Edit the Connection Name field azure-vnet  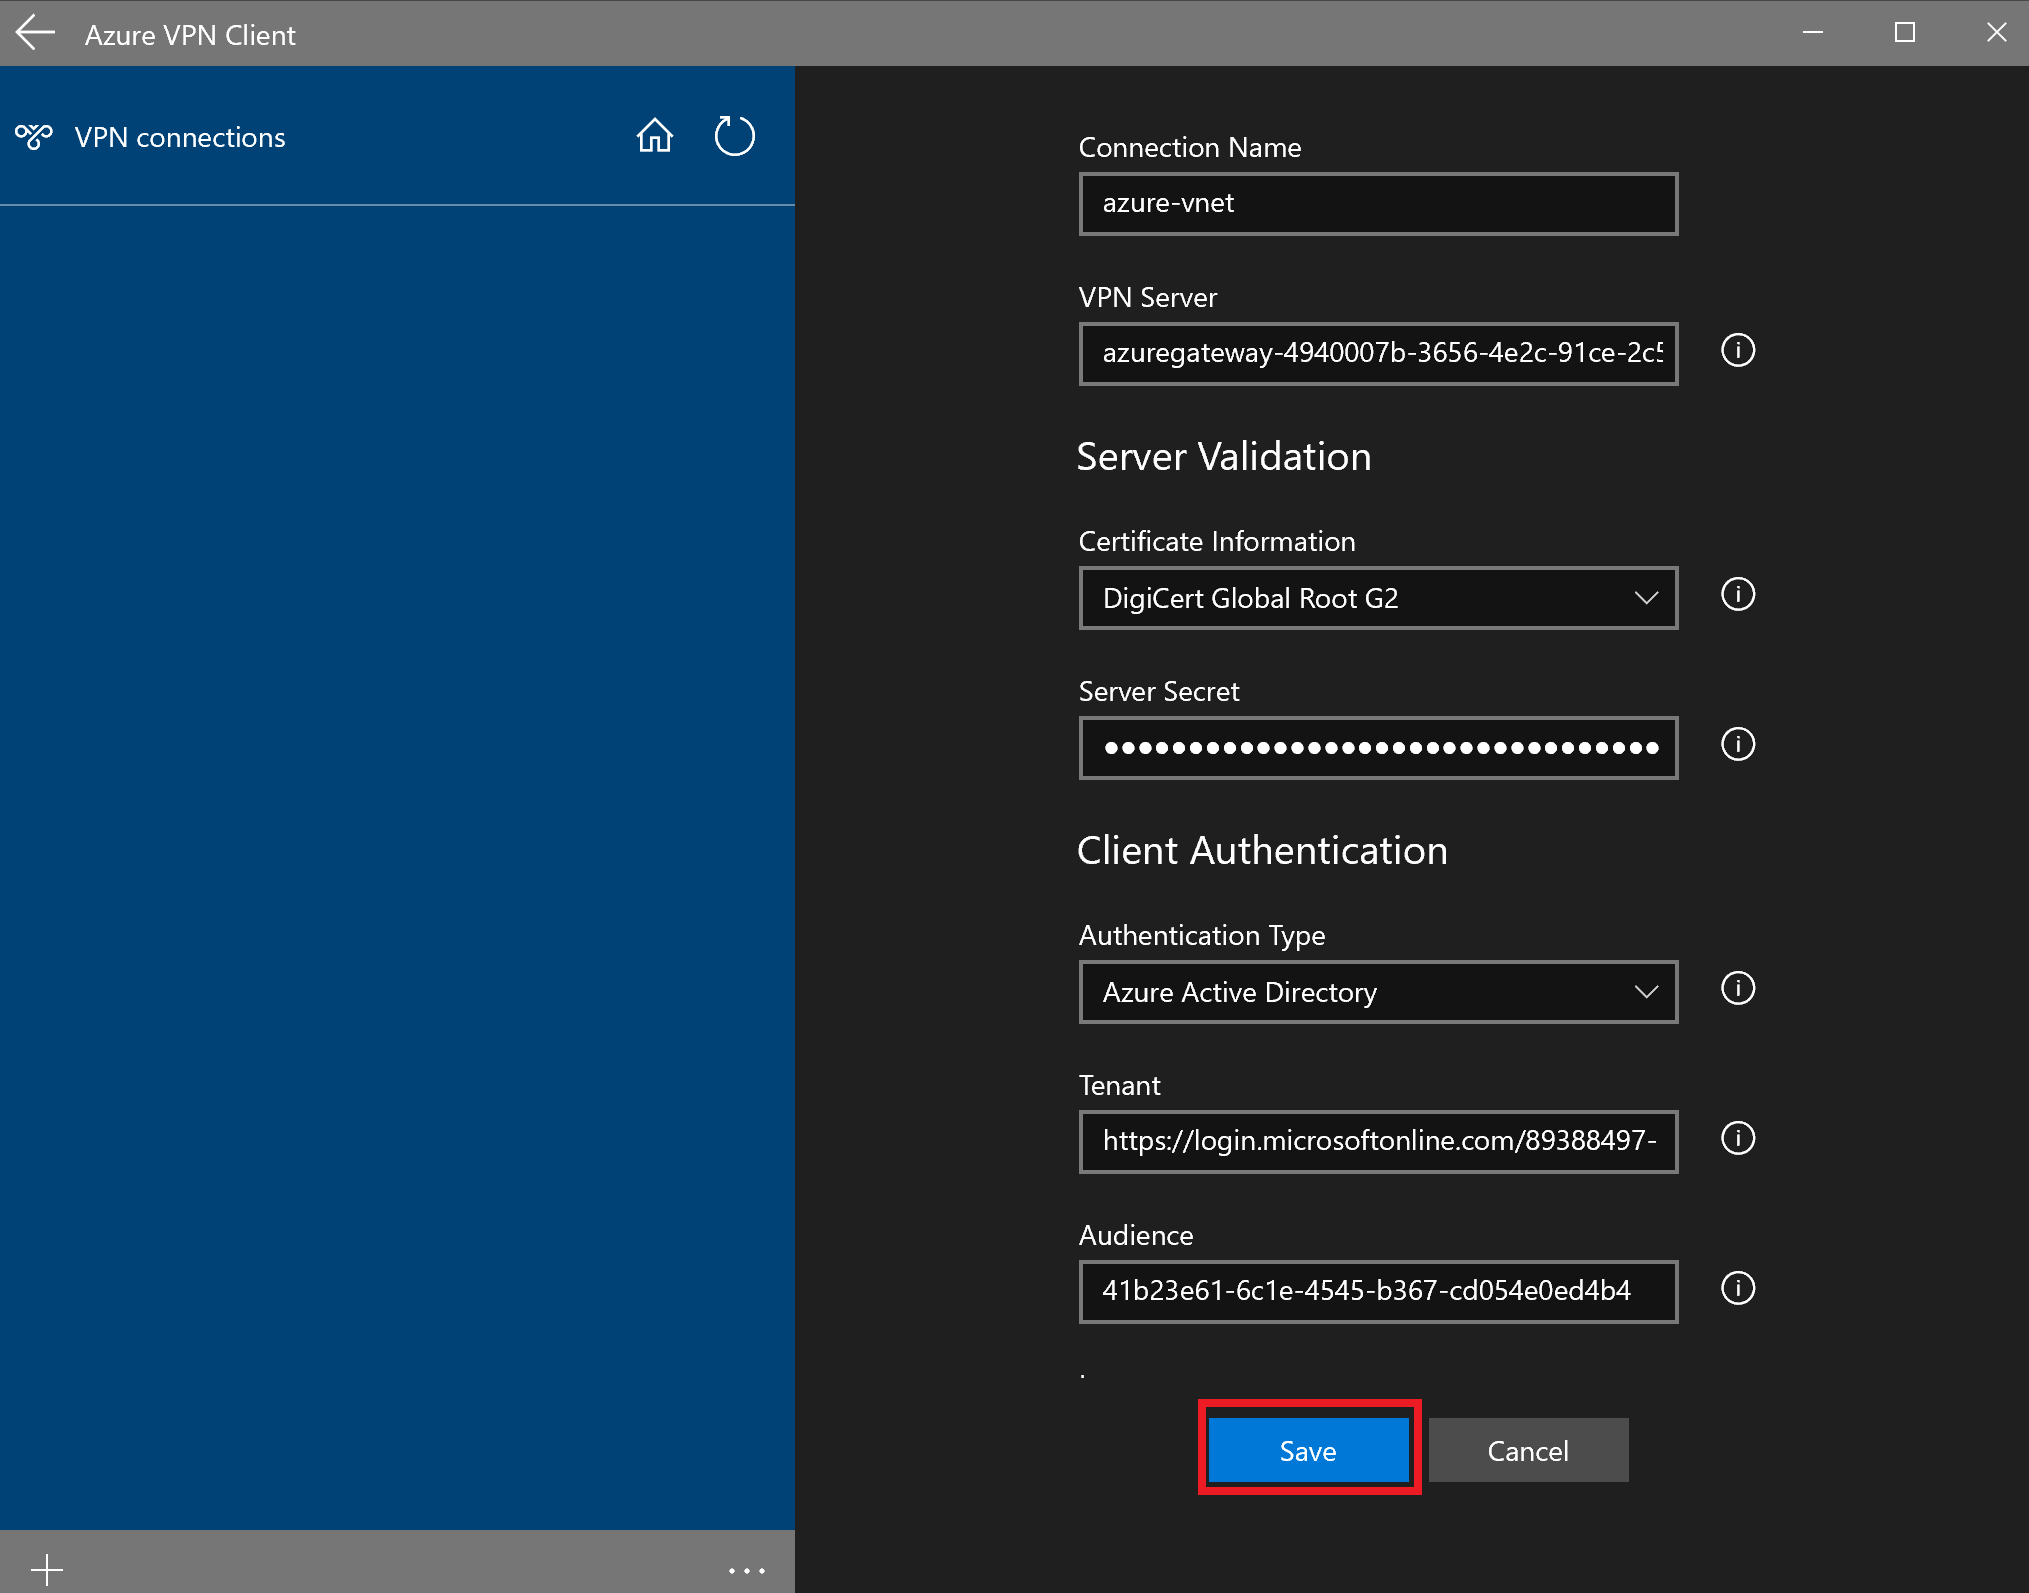tap(1378, 204)
